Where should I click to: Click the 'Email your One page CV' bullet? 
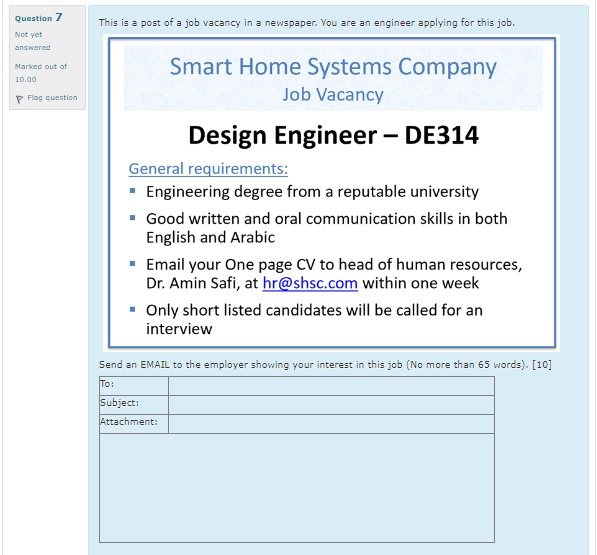point(334,274)
